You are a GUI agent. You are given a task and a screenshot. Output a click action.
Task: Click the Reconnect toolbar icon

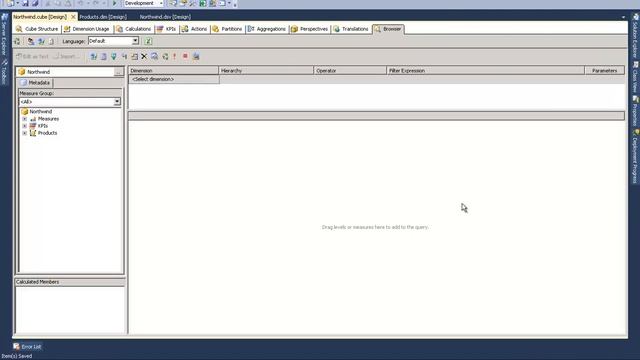point(41,41)
